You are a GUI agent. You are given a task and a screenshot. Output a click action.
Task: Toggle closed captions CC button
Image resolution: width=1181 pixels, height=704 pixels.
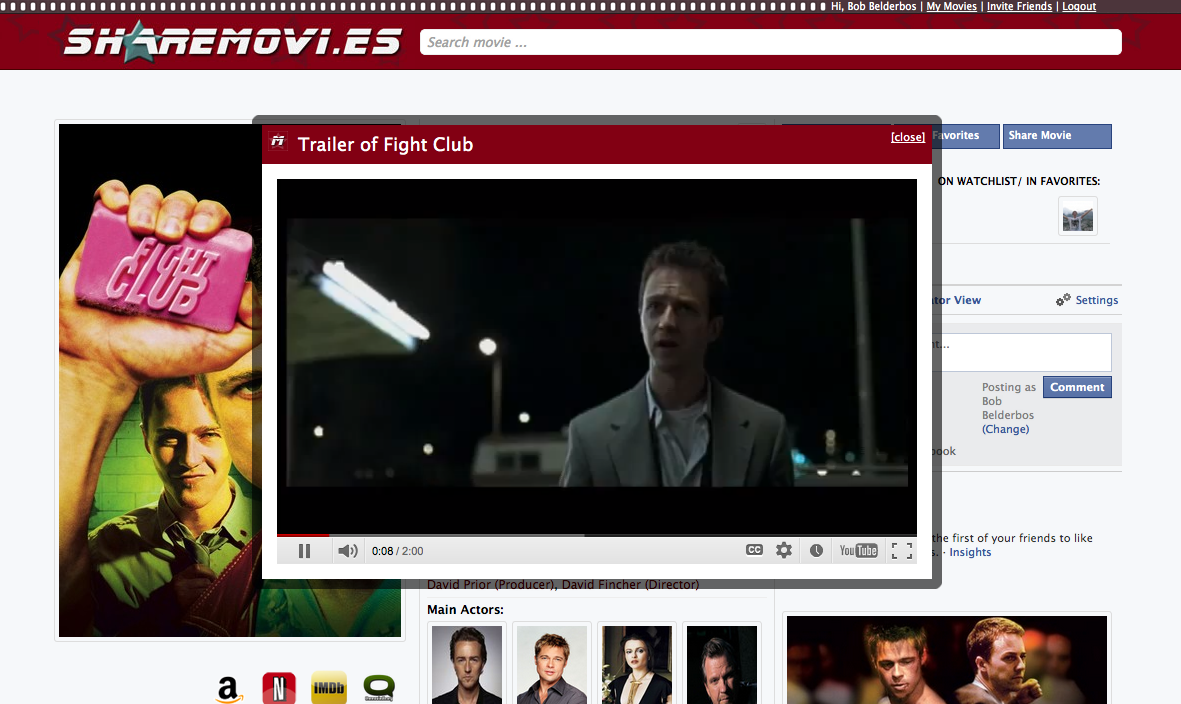[x=754, y=550]
